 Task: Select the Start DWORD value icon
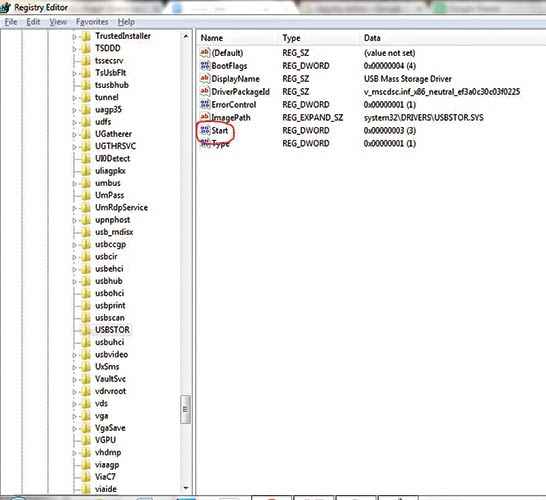(x=205, y=131)
